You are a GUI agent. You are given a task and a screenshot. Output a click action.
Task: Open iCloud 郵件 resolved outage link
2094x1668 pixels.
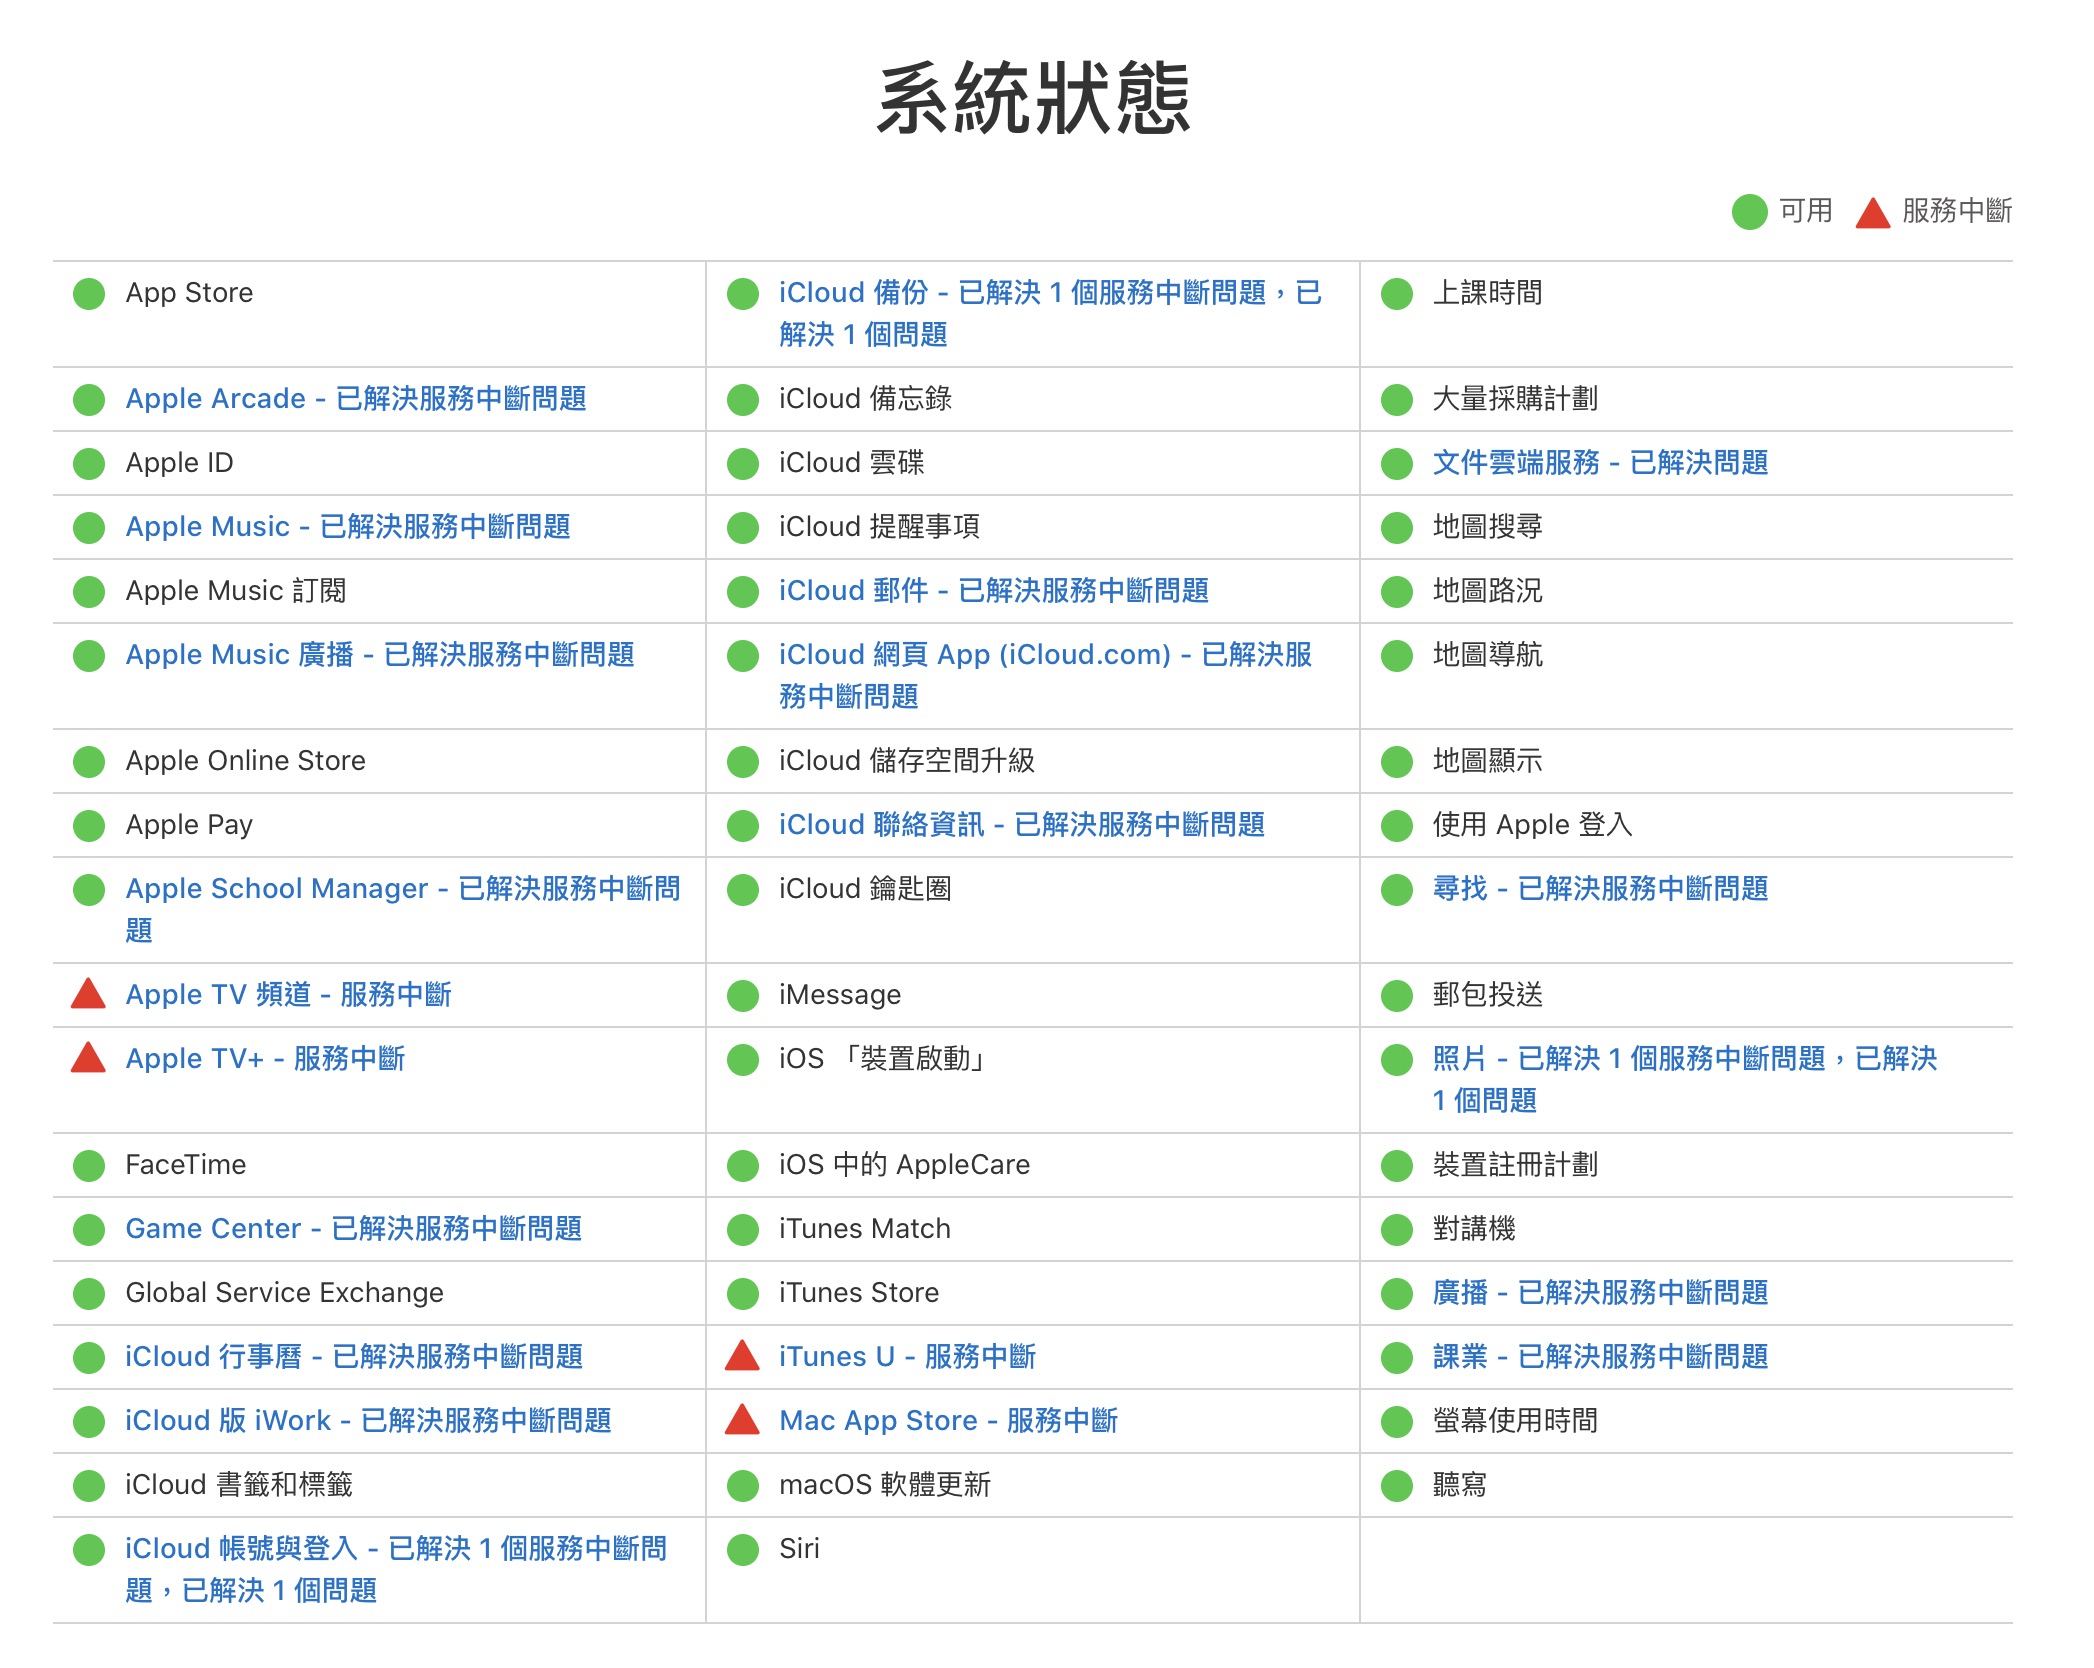(994, 590)
